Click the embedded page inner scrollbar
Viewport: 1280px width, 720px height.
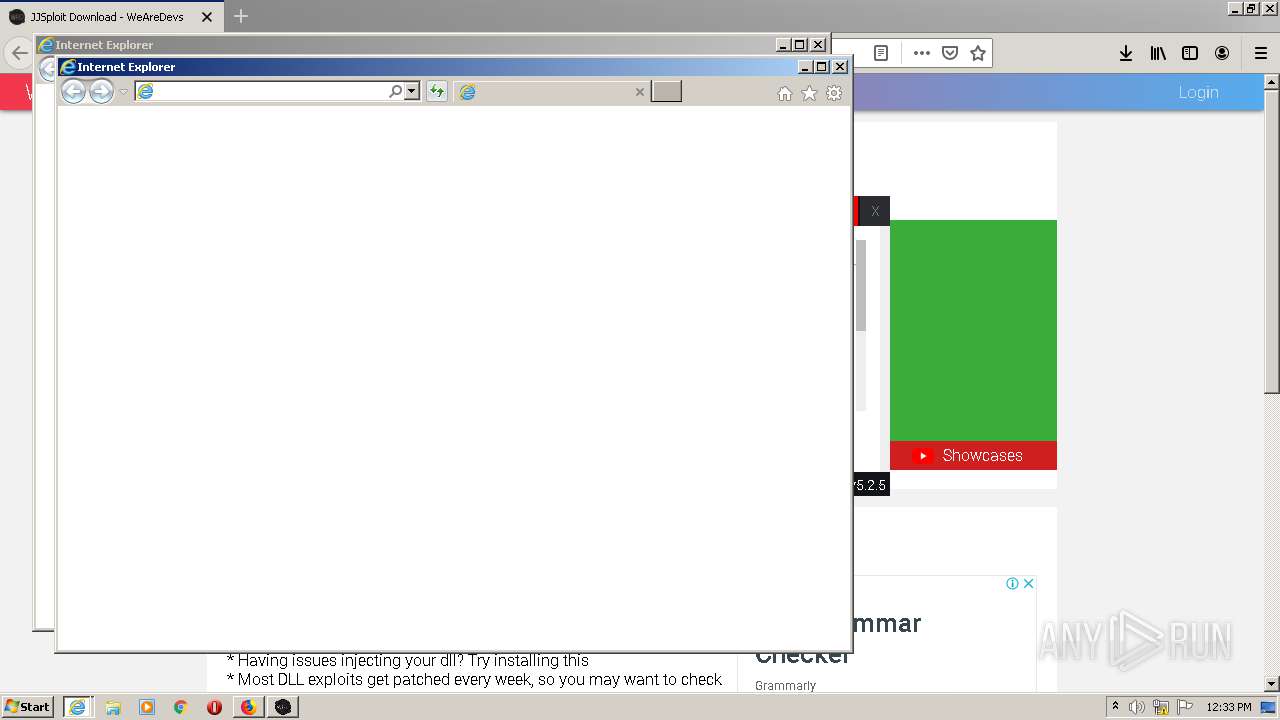(861, 285)
